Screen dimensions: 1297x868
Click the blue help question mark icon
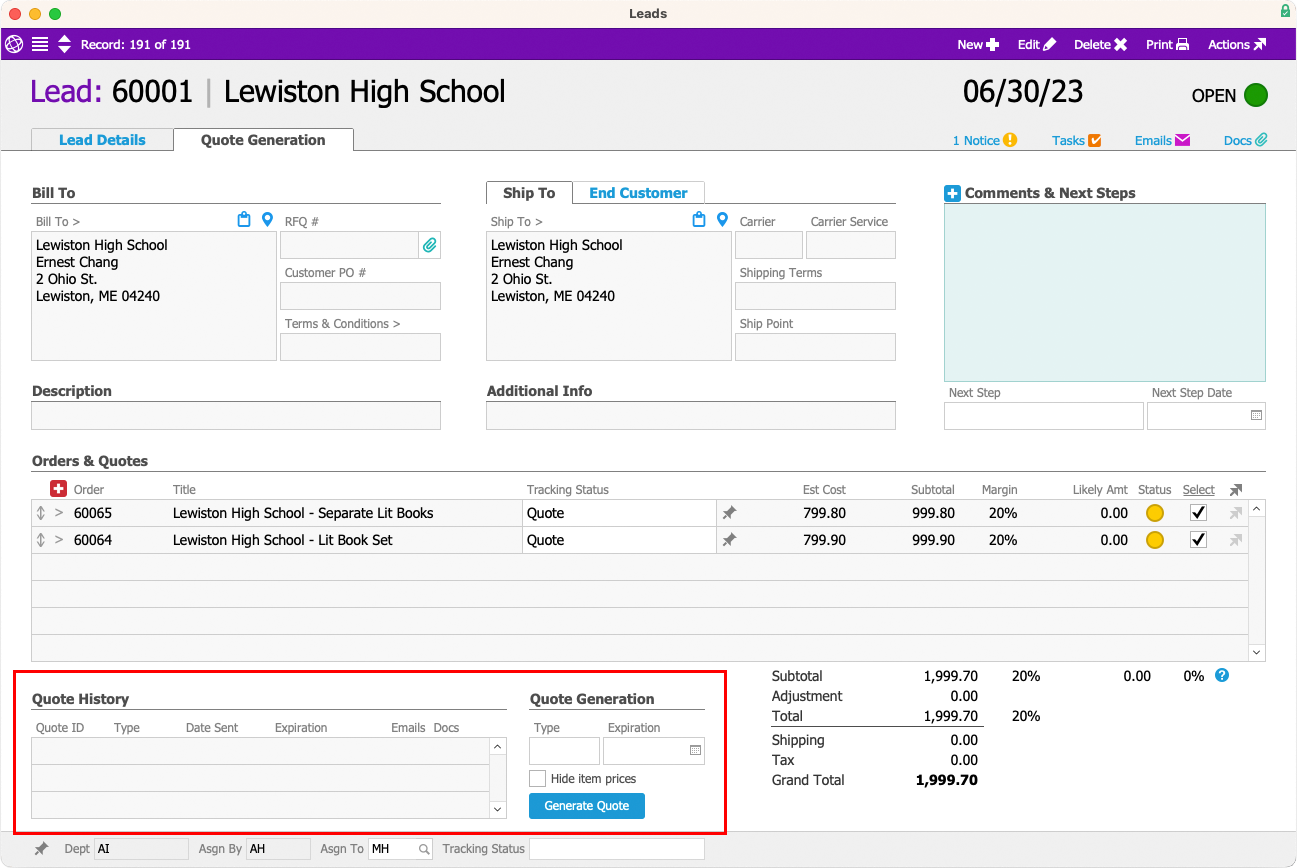[1221, 676]
